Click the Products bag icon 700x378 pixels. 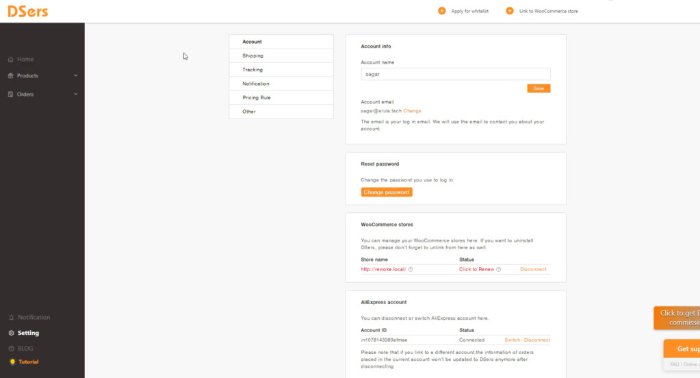[x=11, y=76]
